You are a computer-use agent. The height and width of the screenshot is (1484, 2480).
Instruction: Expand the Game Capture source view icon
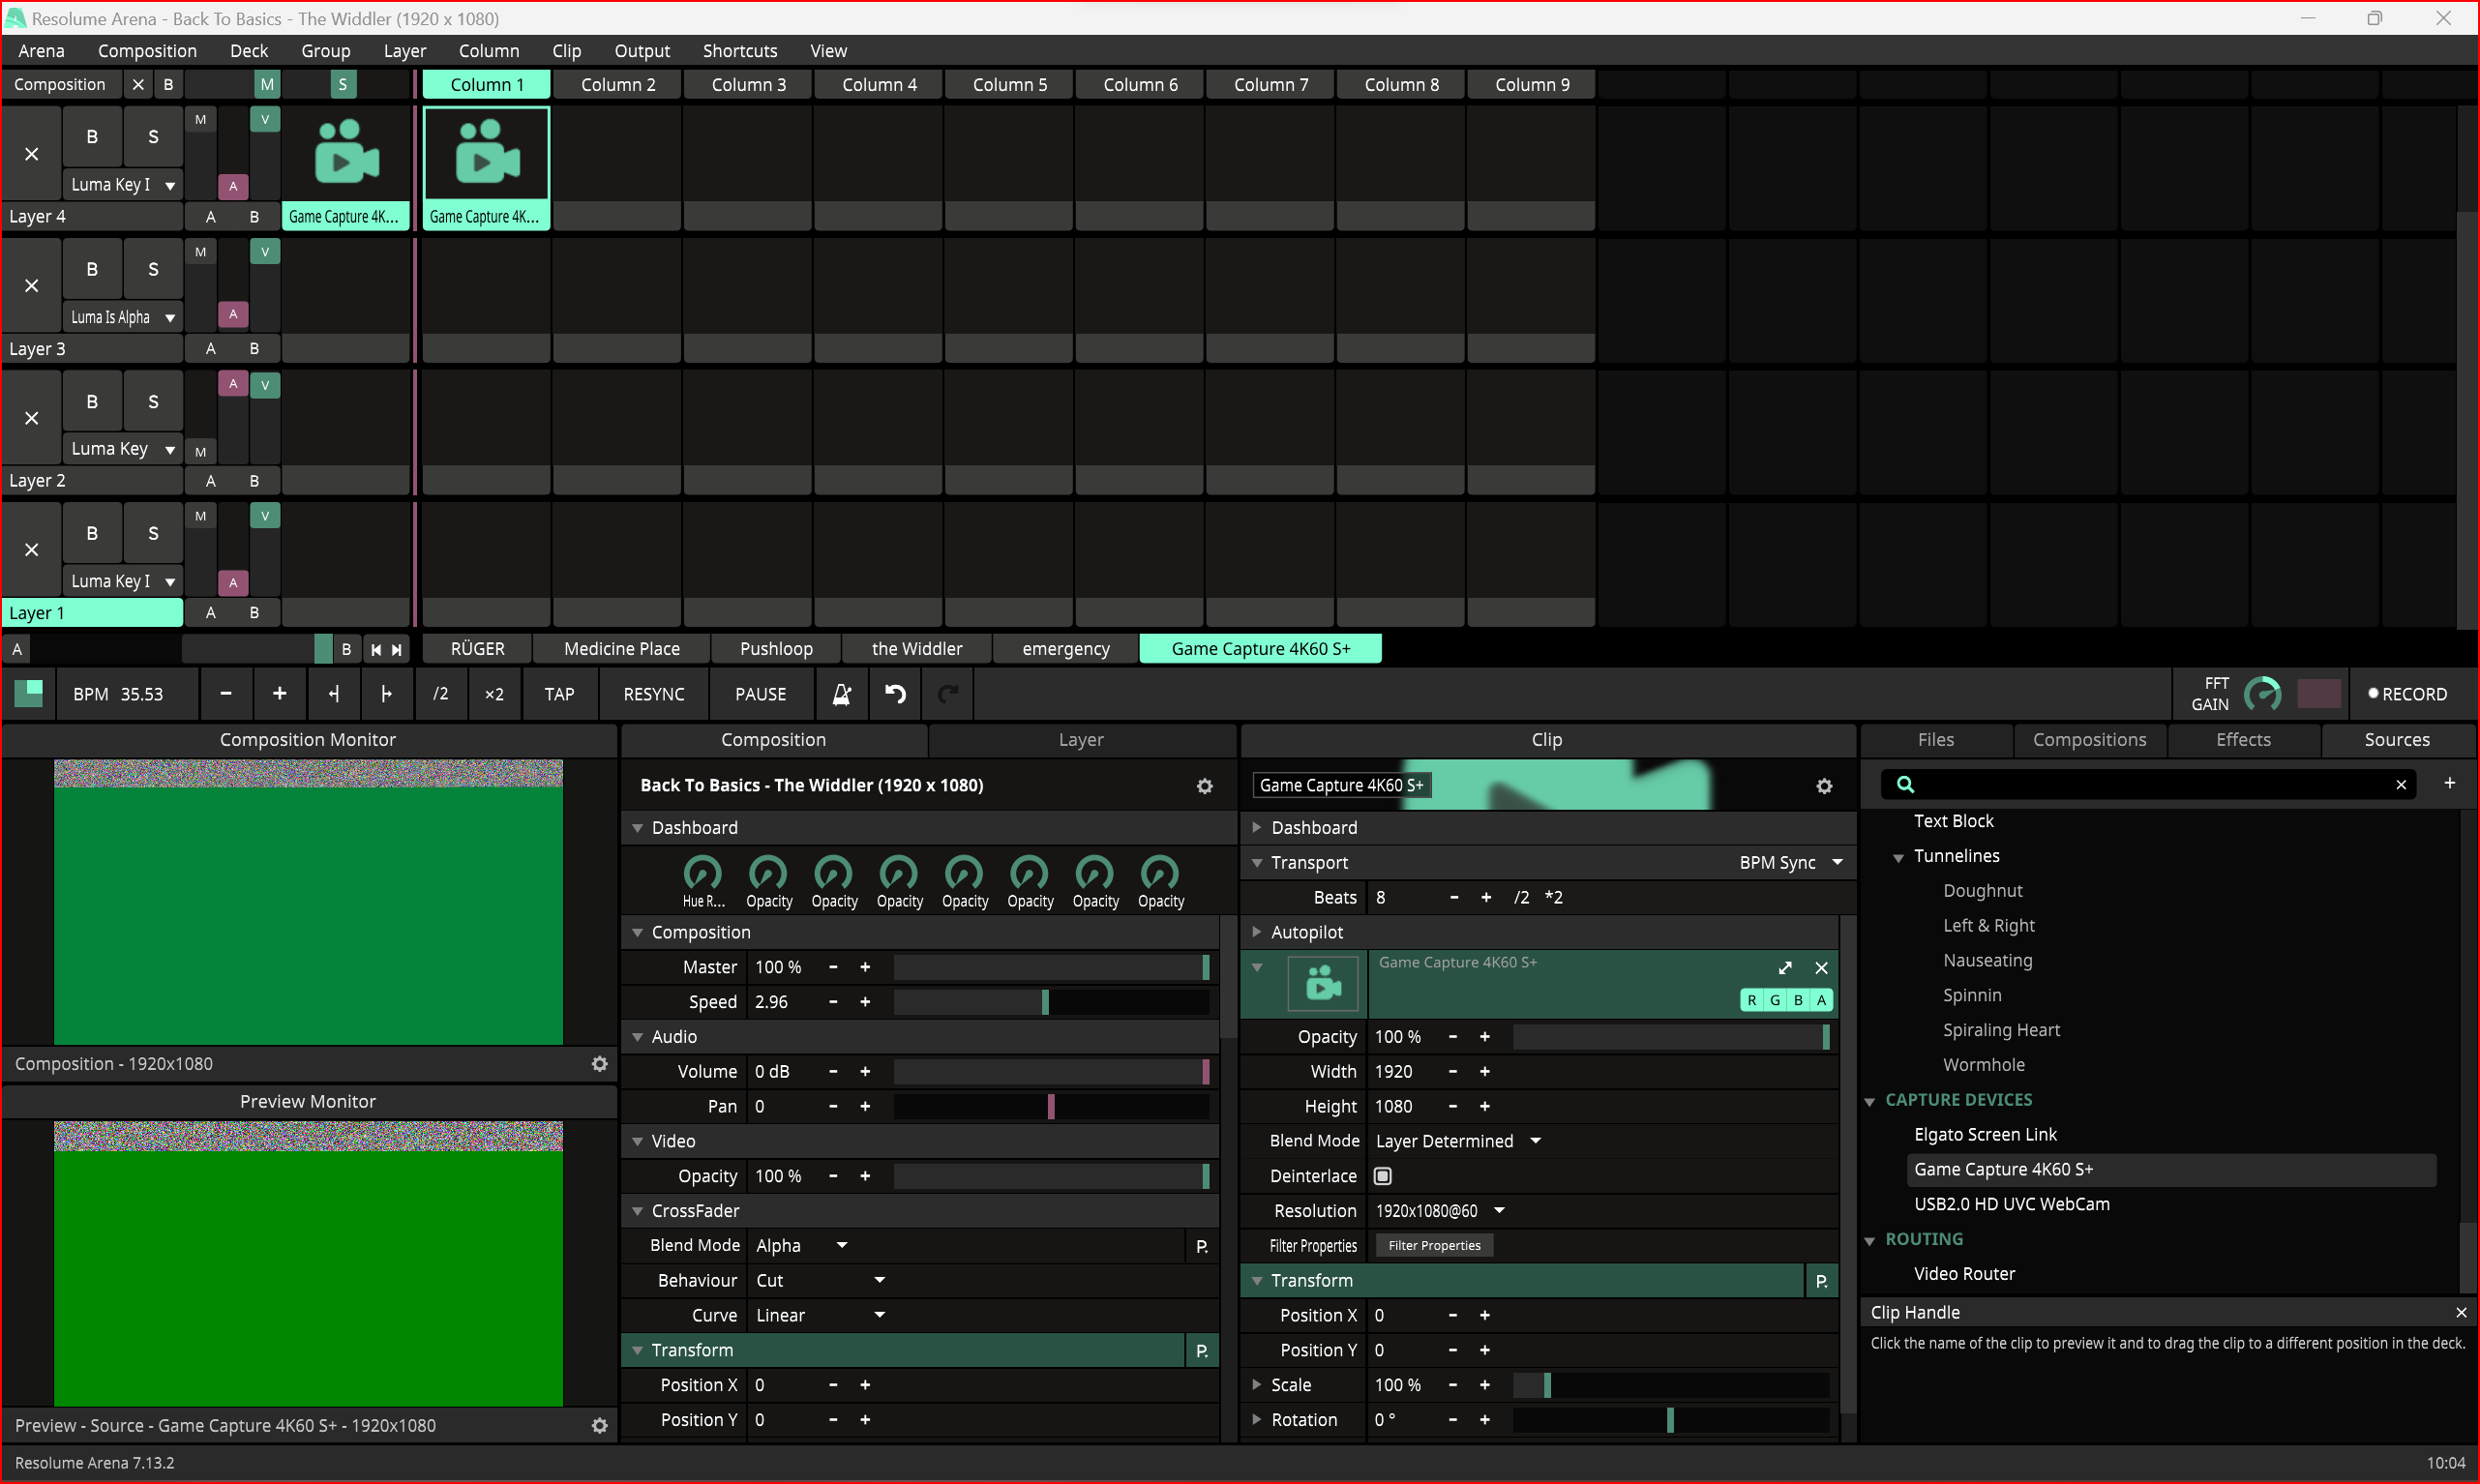pyautogui.click(x=1785, y=968)
